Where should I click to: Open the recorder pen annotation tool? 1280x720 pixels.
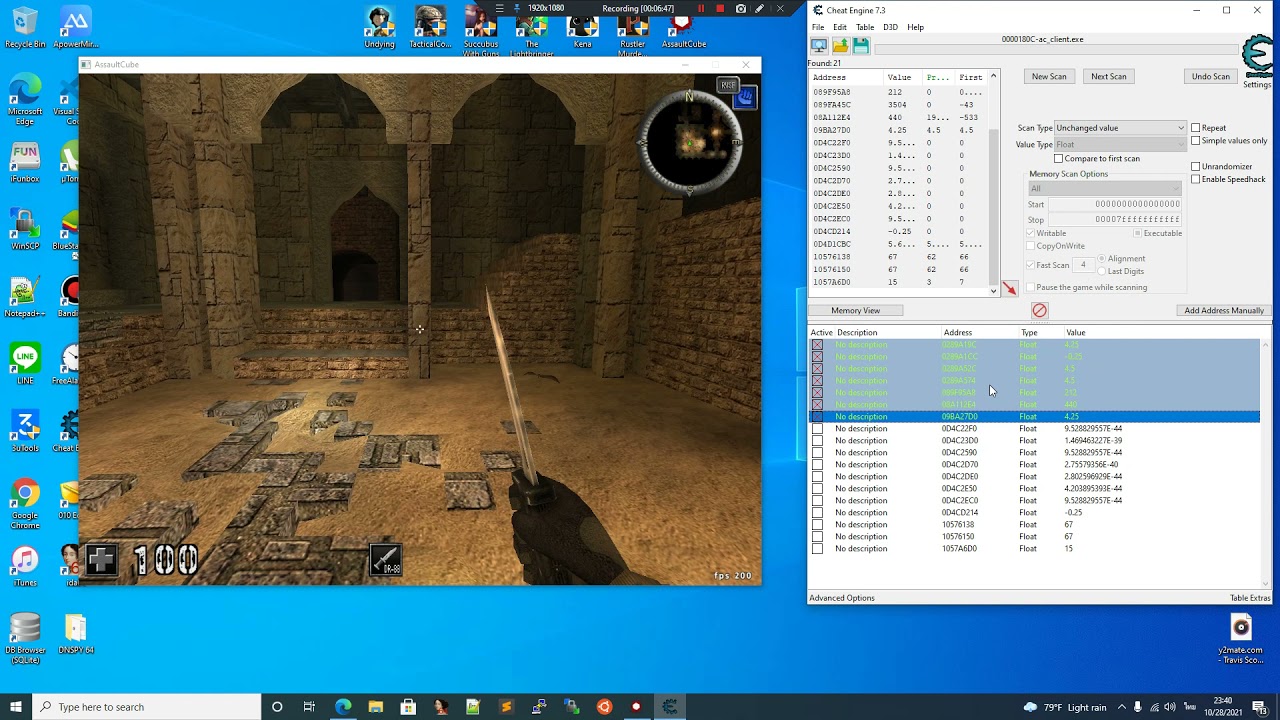tap(760, 9)
